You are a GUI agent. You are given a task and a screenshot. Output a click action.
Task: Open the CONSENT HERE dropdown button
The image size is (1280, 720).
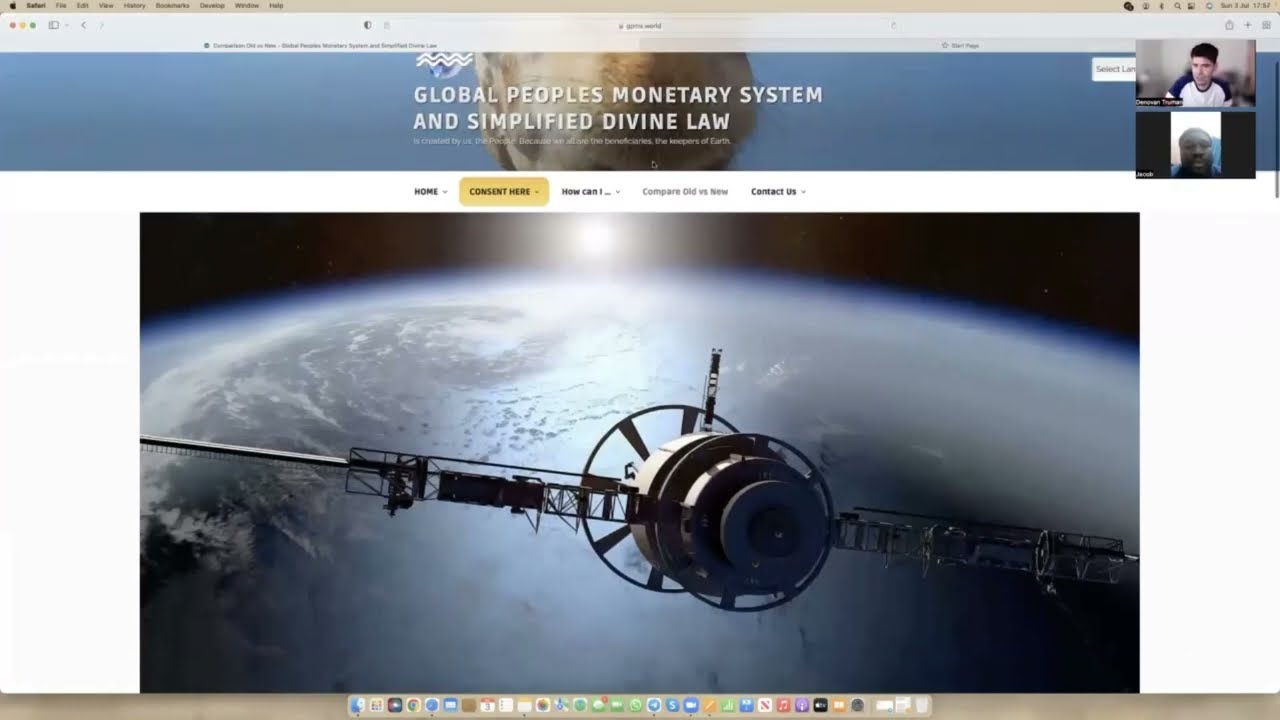(504, 191)
